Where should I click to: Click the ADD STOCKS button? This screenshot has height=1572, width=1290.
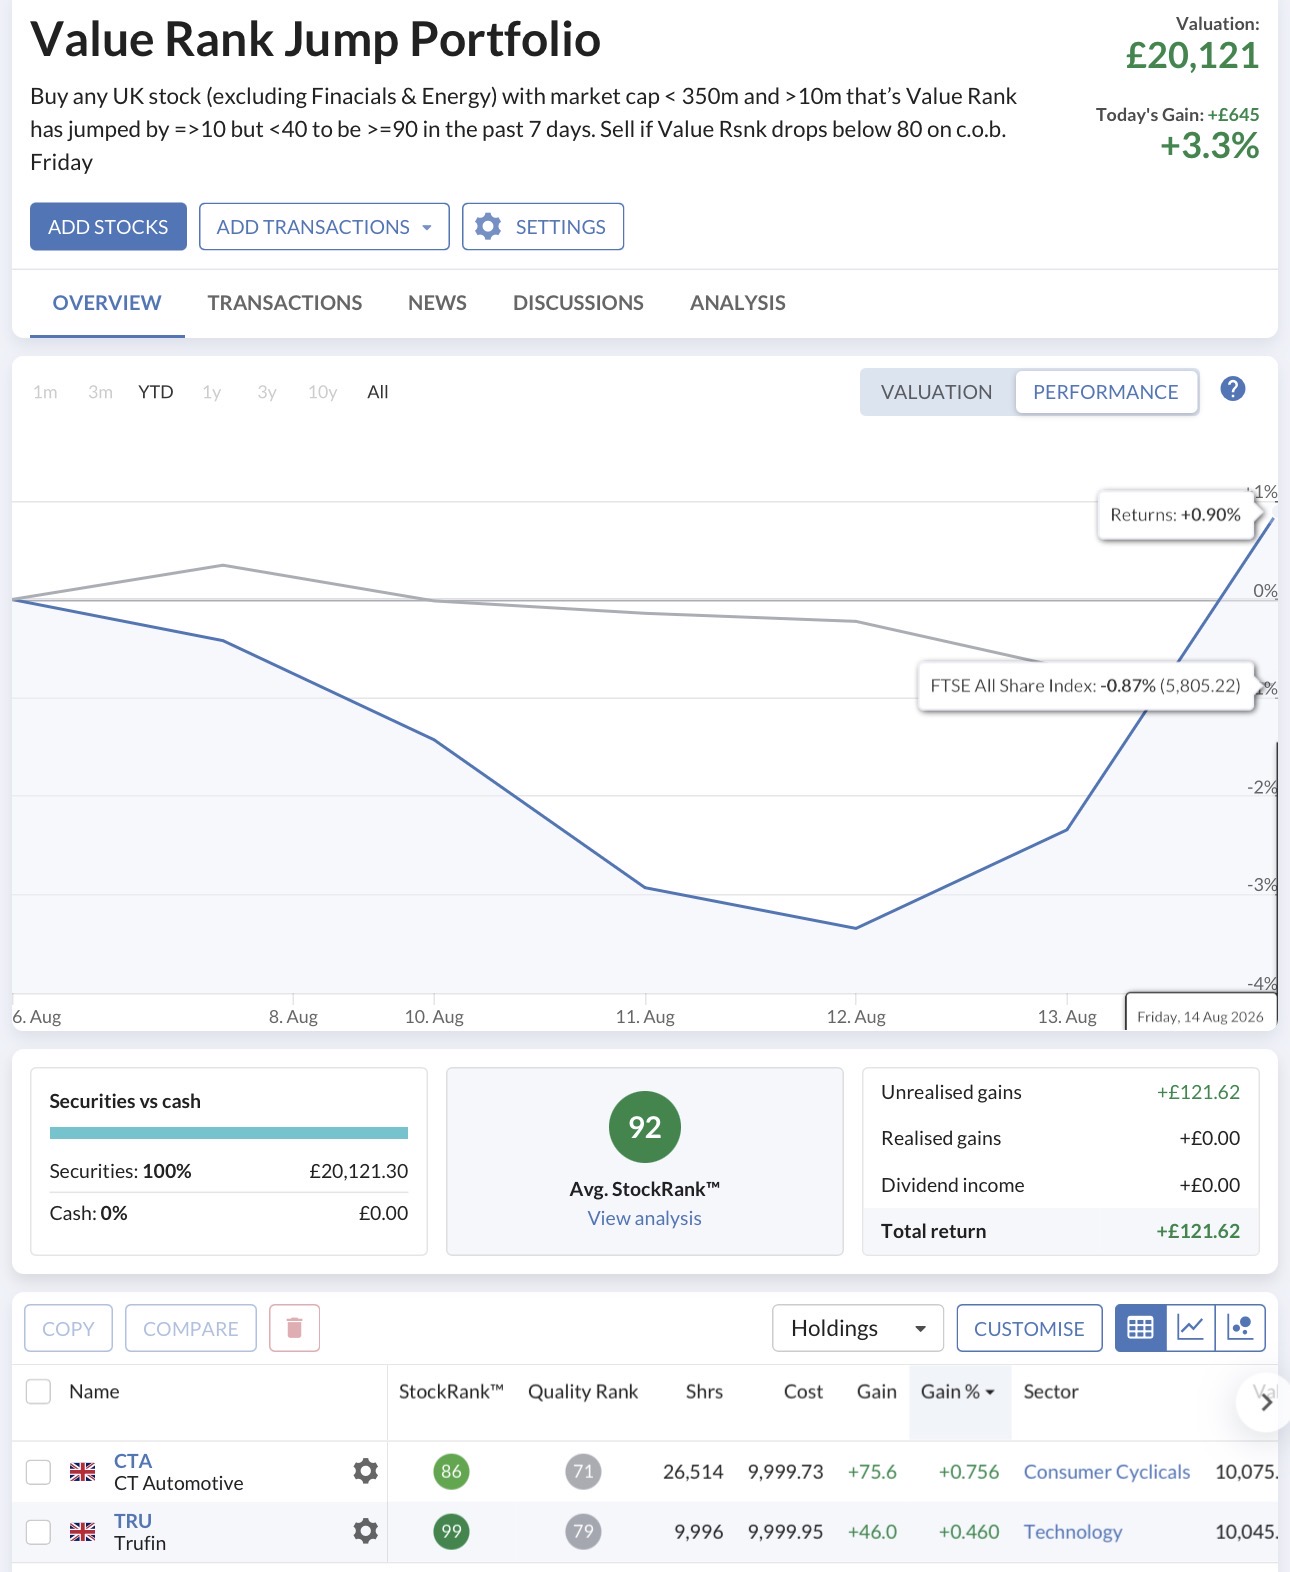(108, 227)
